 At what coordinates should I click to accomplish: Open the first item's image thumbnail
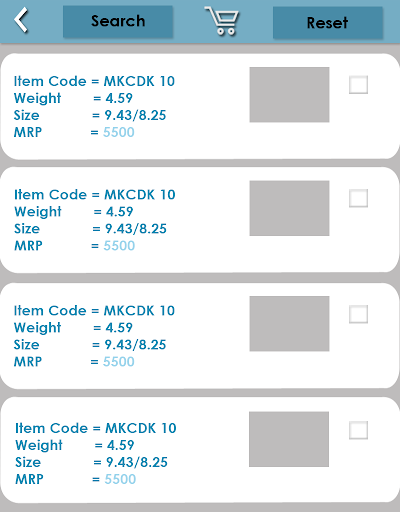click(x=289, y=95)
